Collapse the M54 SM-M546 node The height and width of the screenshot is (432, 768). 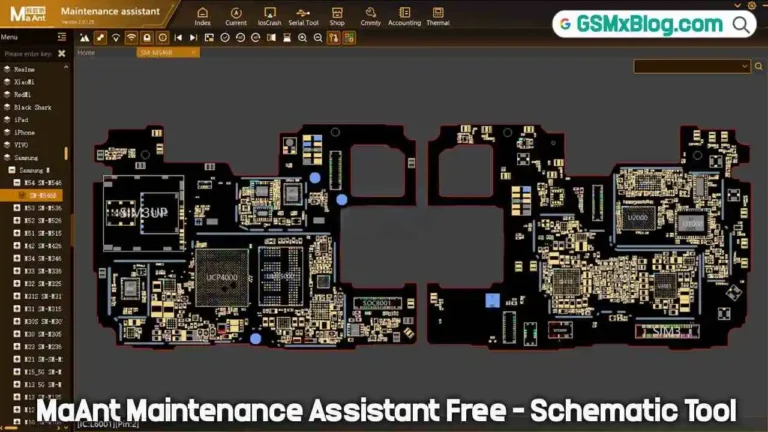[x=17, y=183]
